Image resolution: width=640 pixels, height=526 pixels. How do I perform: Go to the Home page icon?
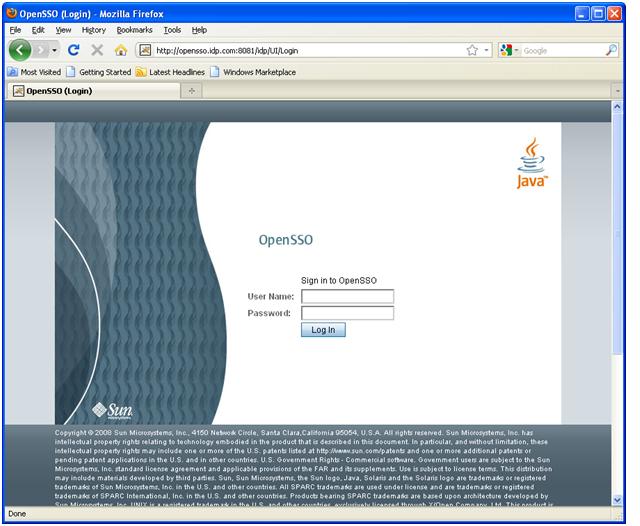coord(121,50)
